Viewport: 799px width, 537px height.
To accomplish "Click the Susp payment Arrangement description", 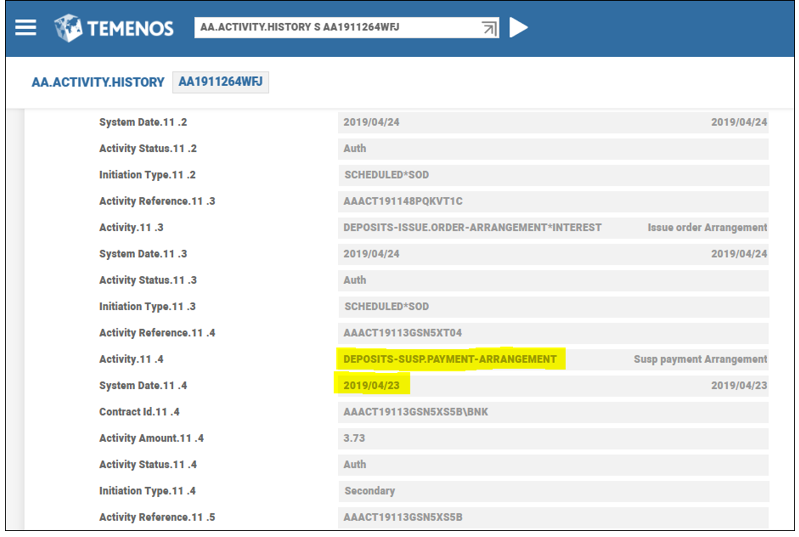I will click(x=700, y=359).
